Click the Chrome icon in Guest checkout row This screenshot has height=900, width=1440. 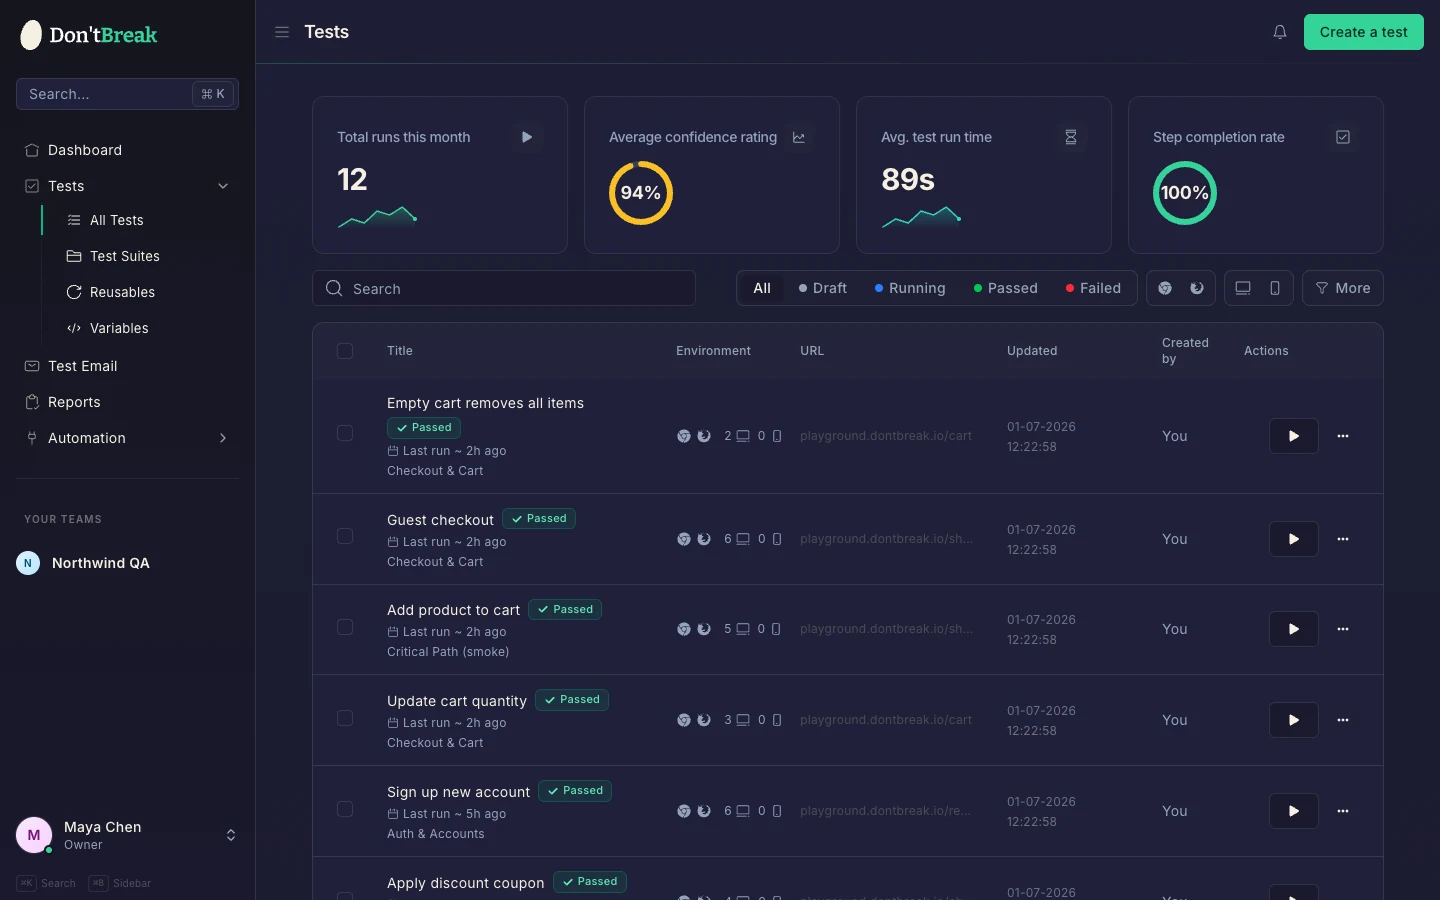tap(684, 539)
